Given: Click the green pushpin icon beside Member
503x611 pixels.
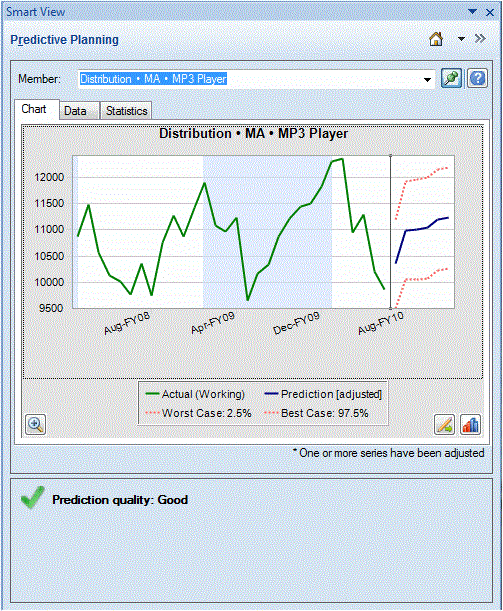Looking at the screenshot, I should (x=451, y=79).
